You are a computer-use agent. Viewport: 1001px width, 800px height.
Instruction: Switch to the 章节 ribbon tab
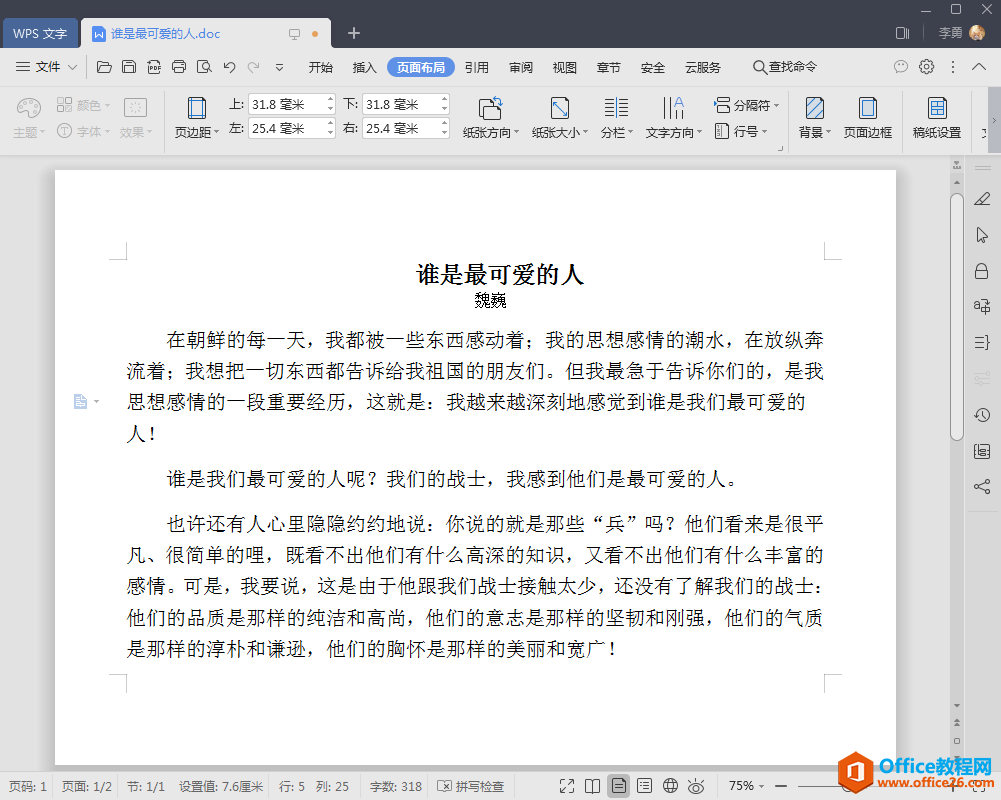608,67
